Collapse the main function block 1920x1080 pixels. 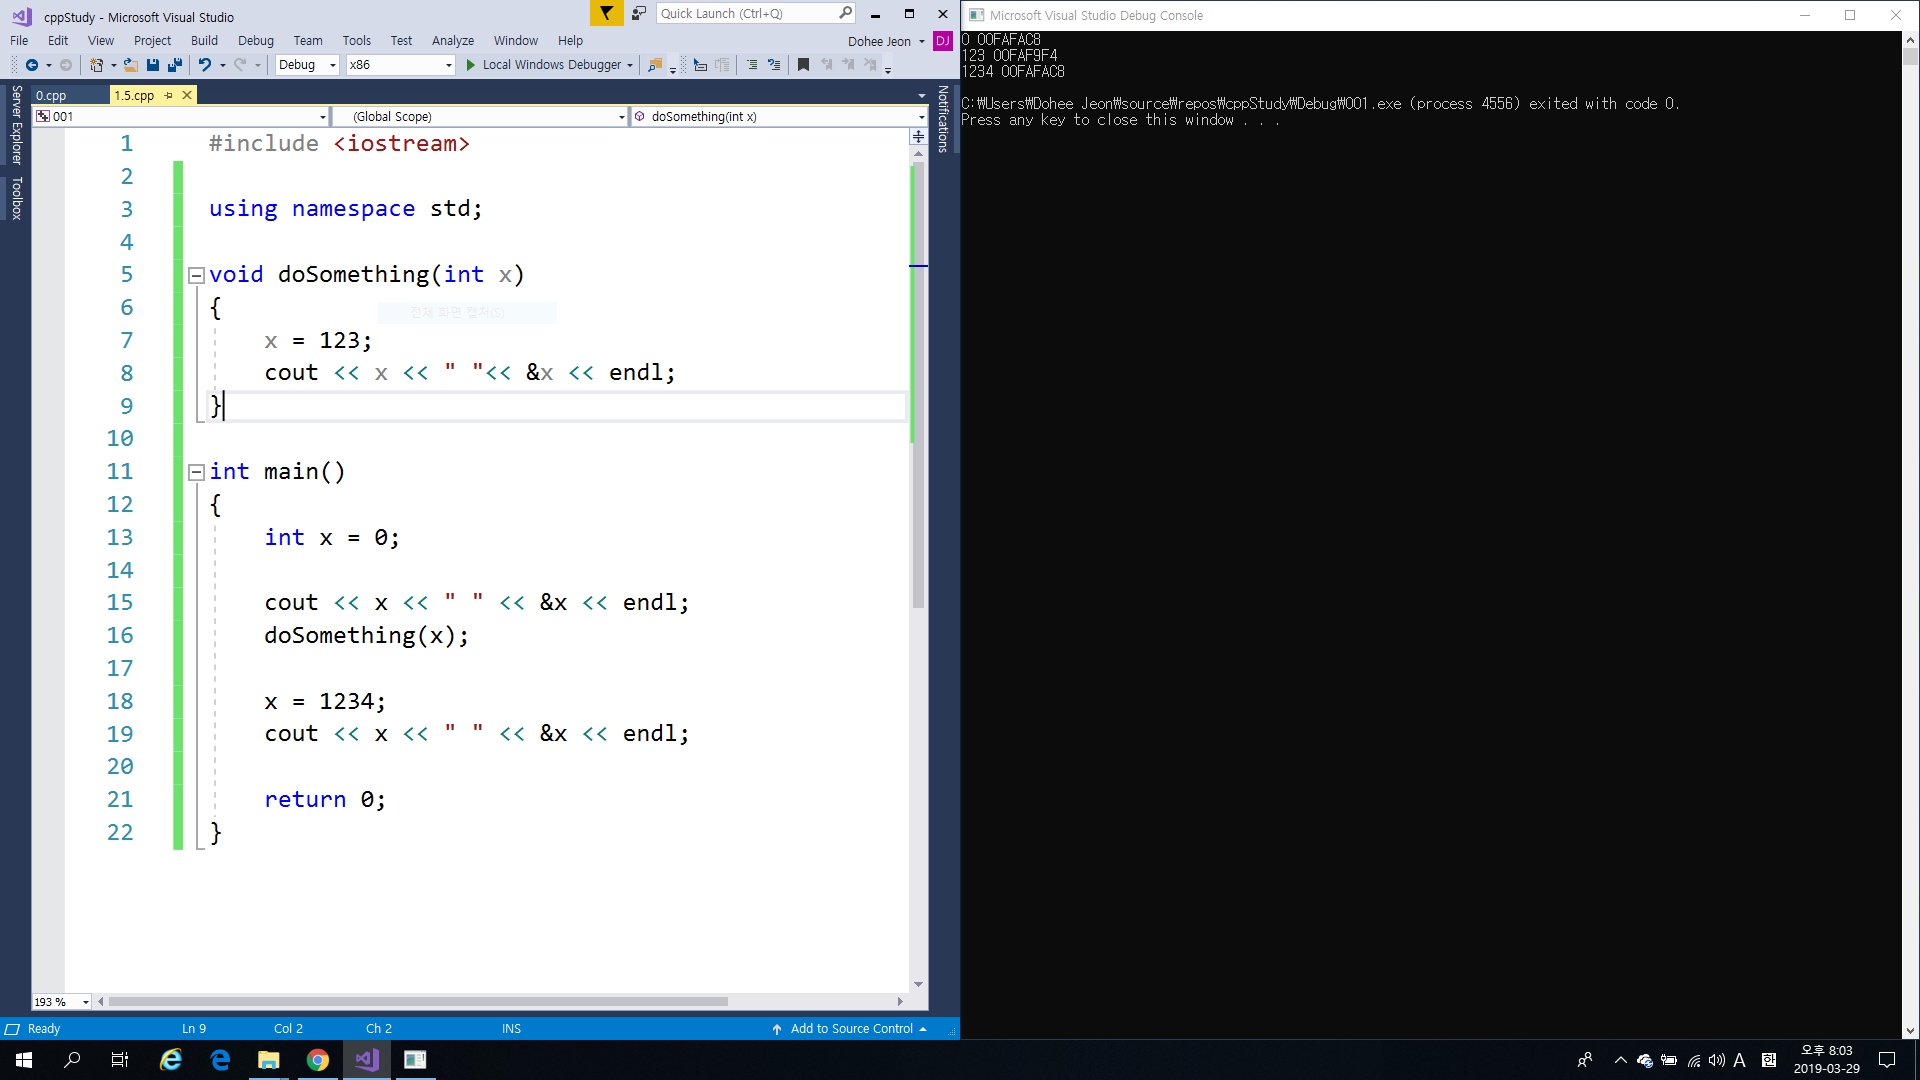coord(197,472)
